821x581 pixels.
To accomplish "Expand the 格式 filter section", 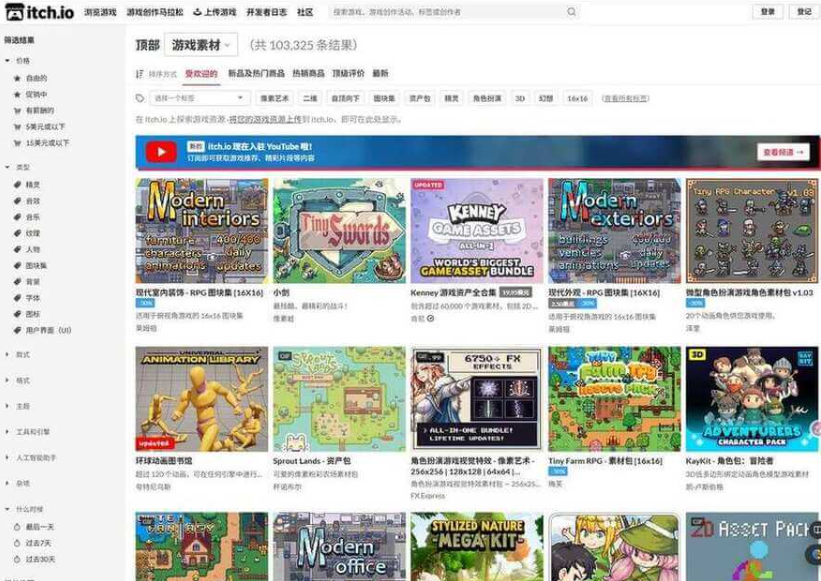I will (17, 381).
